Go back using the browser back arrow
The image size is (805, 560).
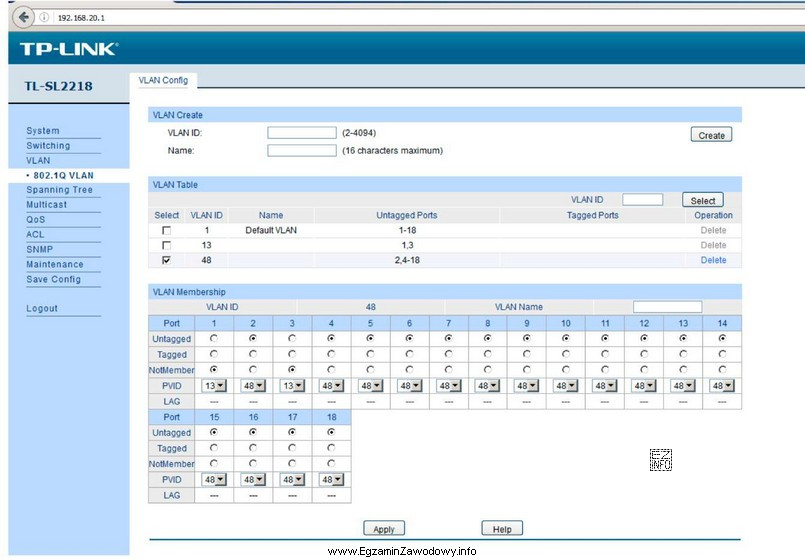pyautogui.click(x=23, y=17)
